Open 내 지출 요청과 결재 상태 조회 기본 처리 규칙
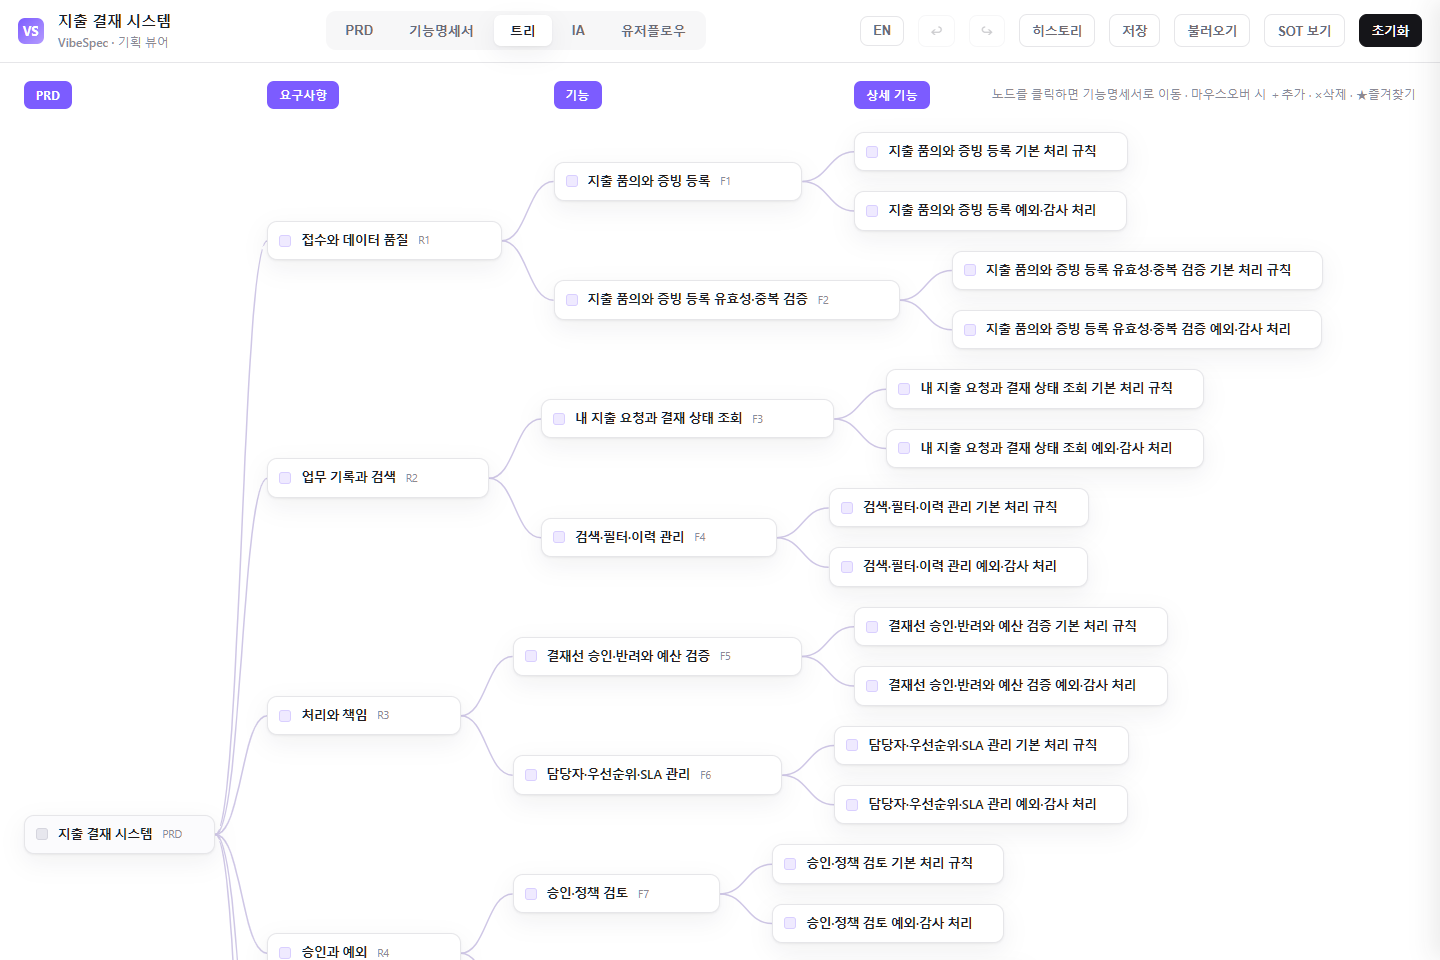The width and height of the screenshot is (1440, 960). 1045,389
